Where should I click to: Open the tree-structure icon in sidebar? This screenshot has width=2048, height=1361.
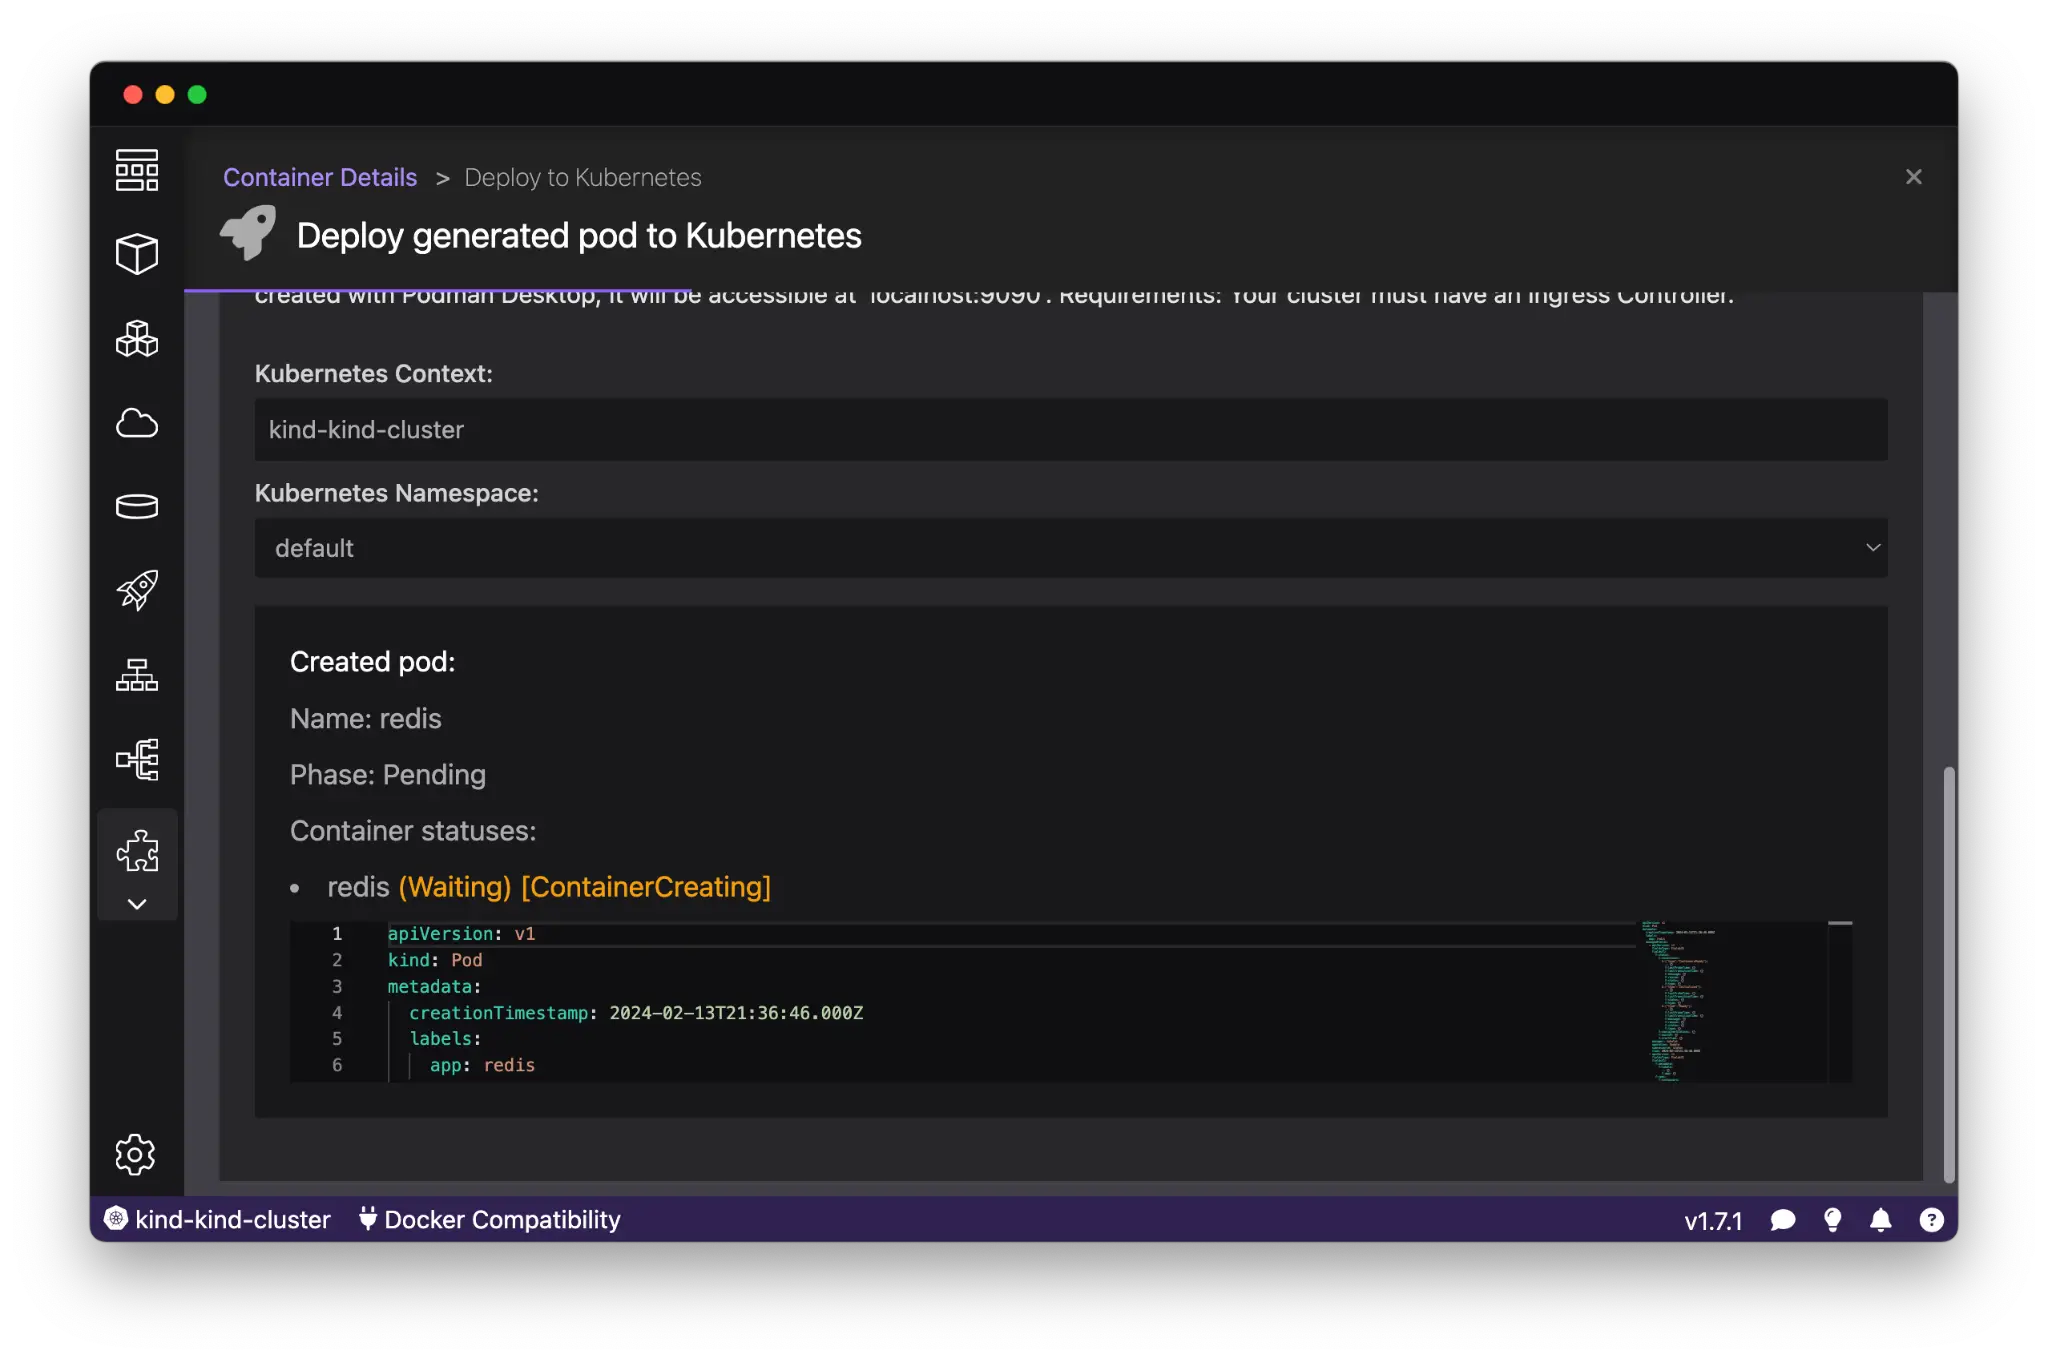point(137,759)
